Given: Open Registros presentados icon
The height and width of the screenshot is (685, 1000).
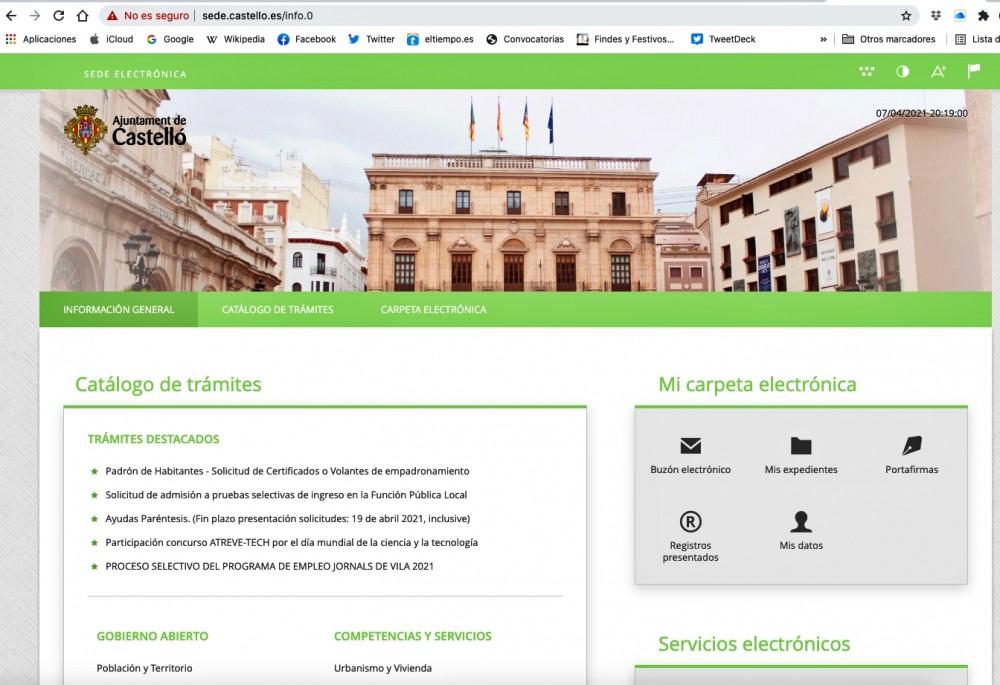Looking at the screenshot, I should tap(690, 521).
